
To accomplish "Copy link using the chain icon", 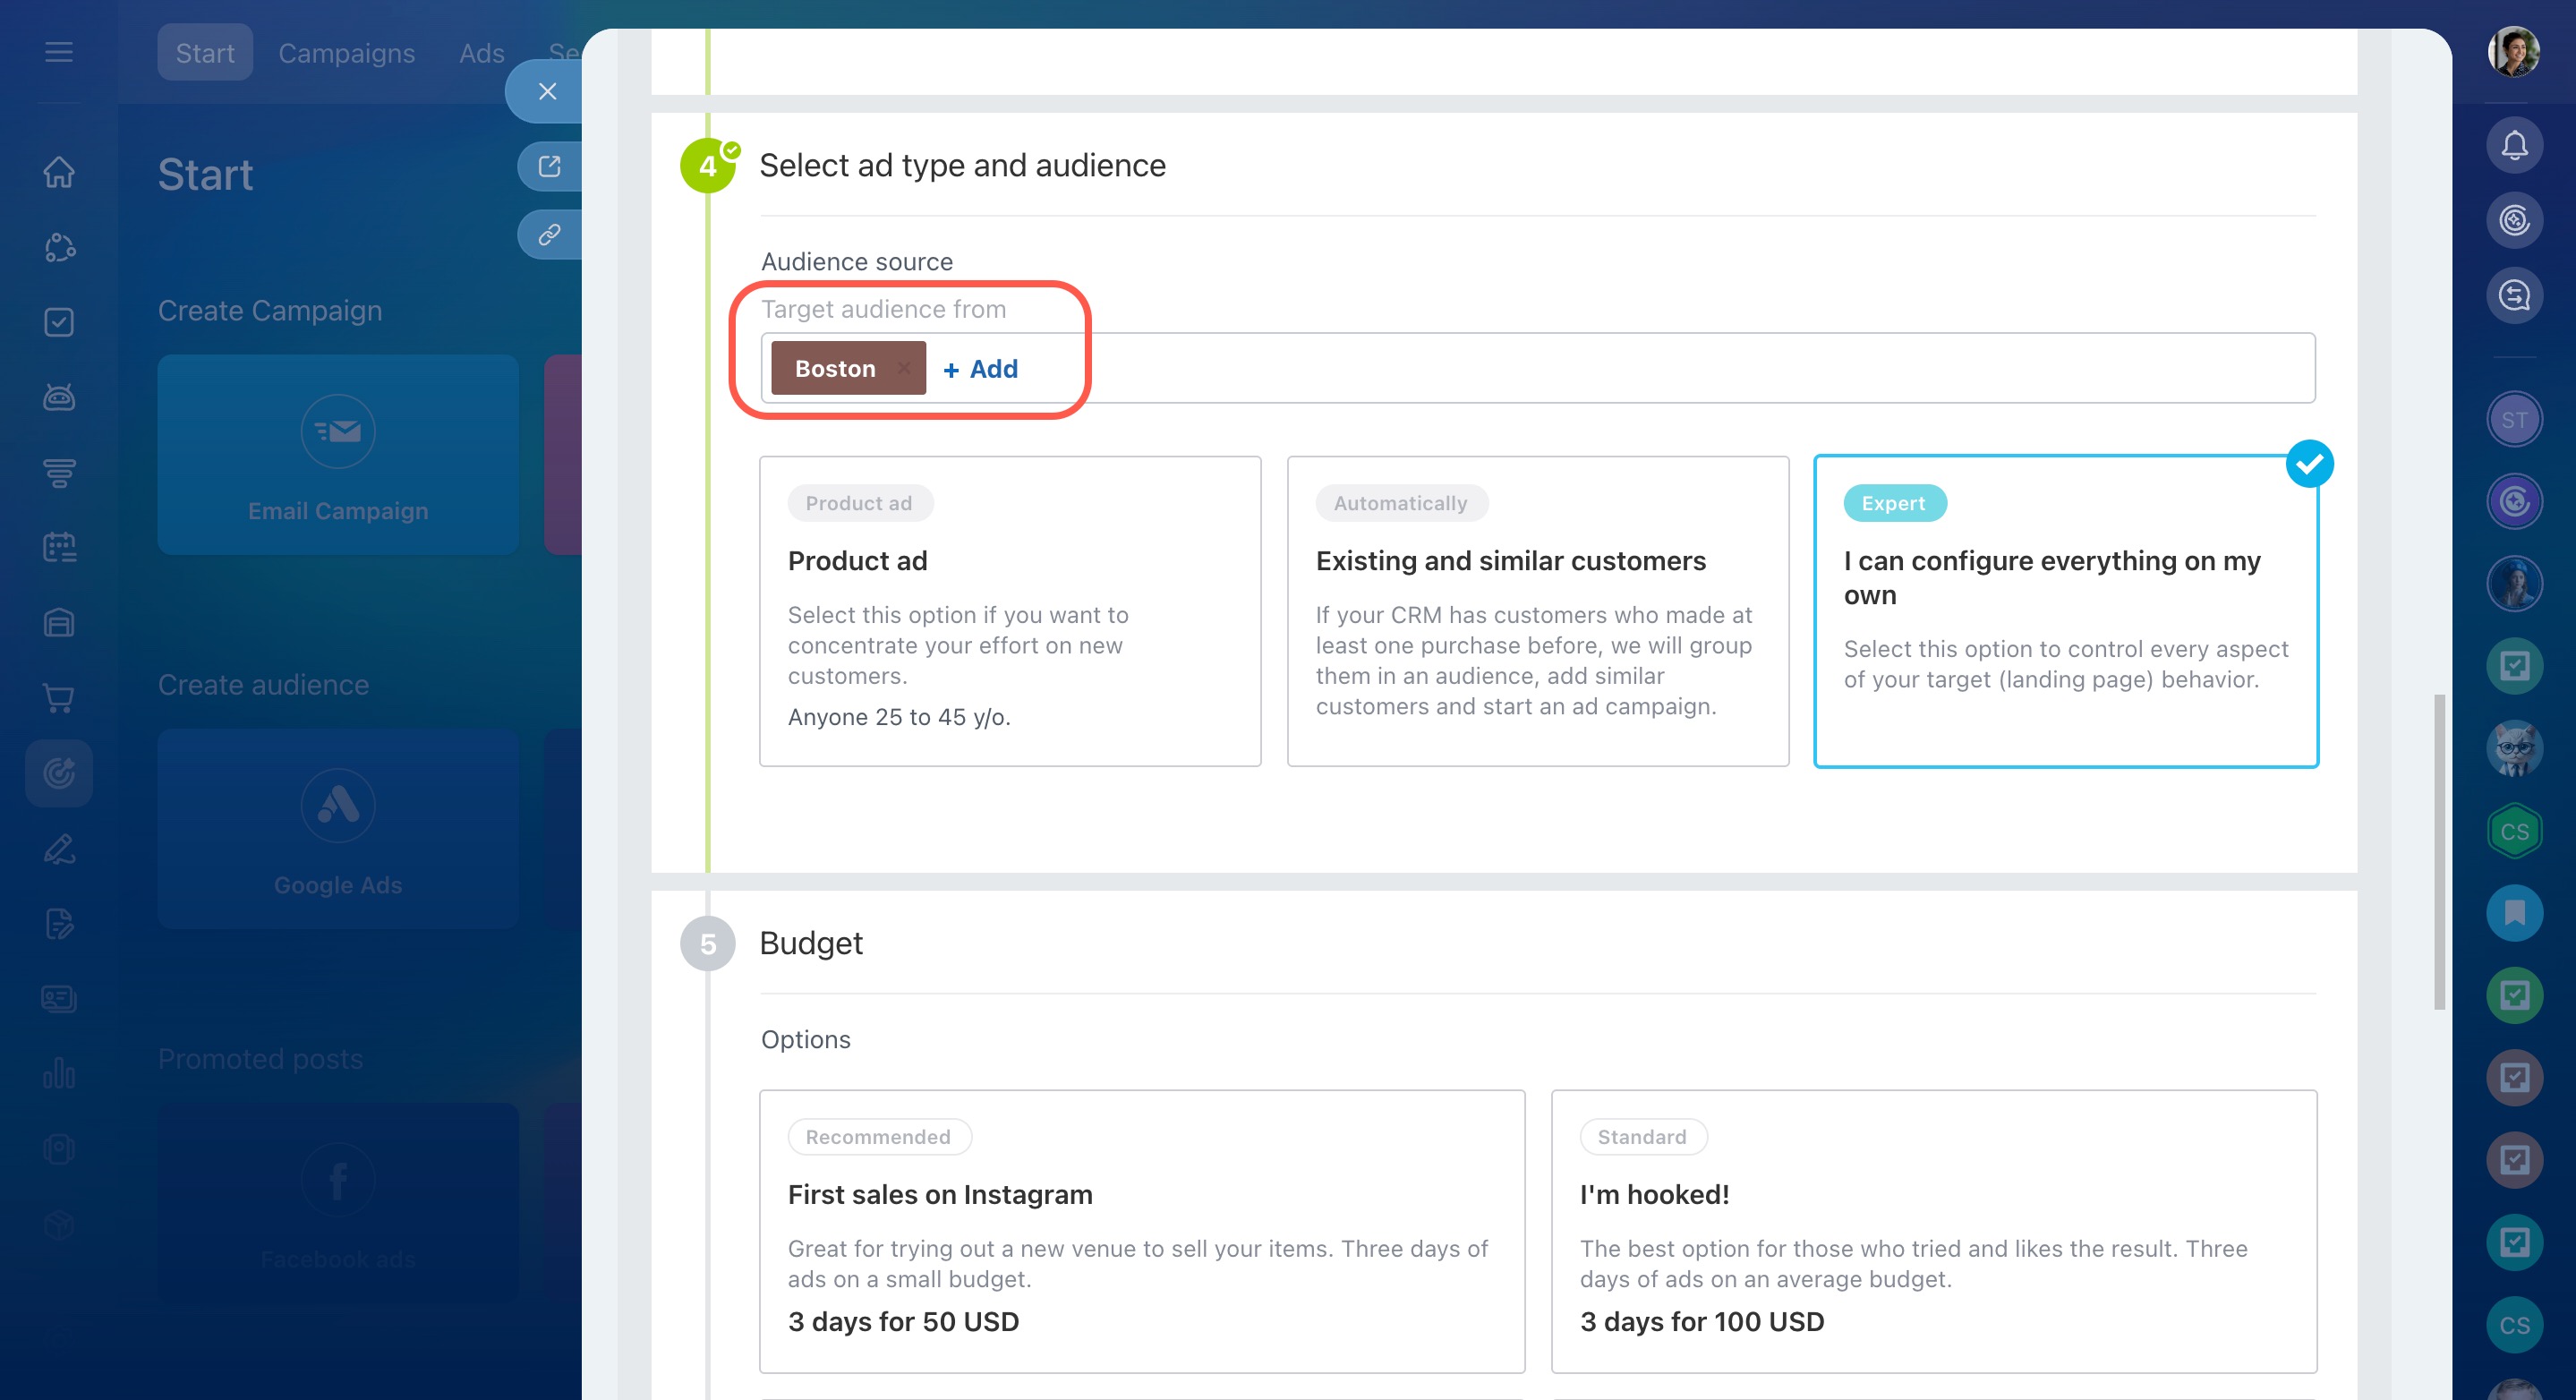I will tap(549, 235).
